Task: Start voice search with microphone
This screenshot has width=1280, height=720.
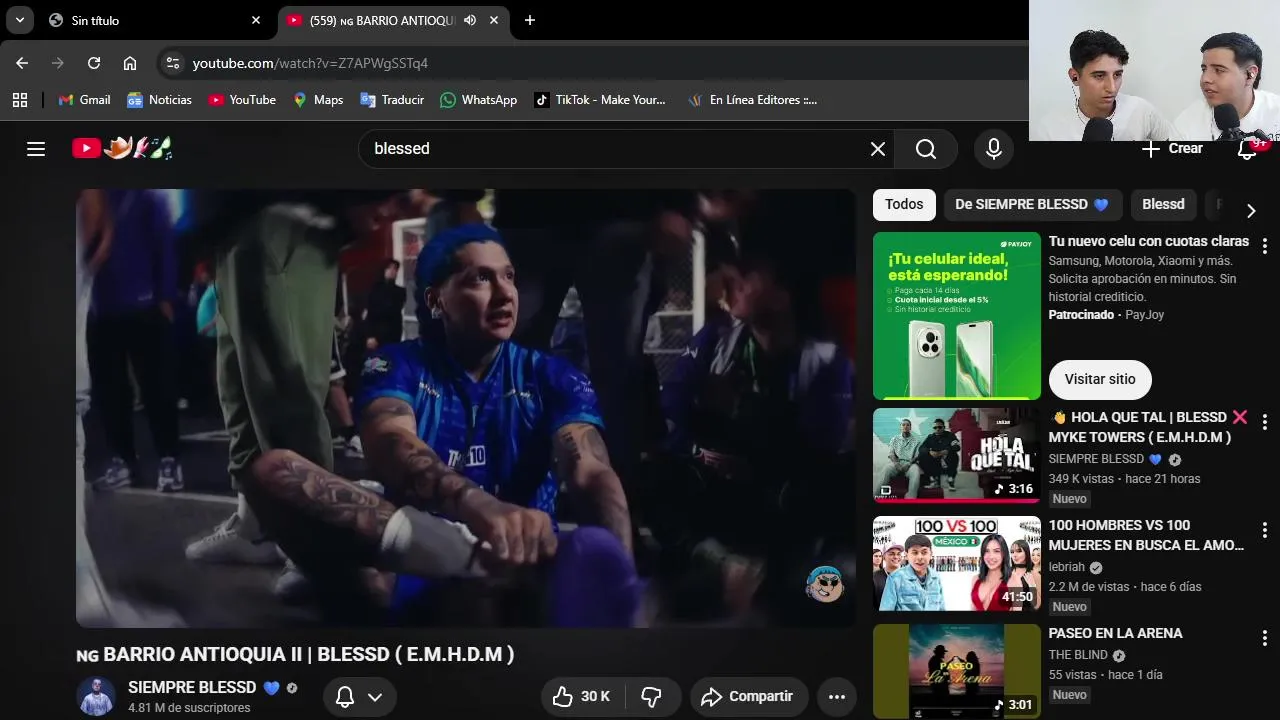Action: tap(993, 149)
